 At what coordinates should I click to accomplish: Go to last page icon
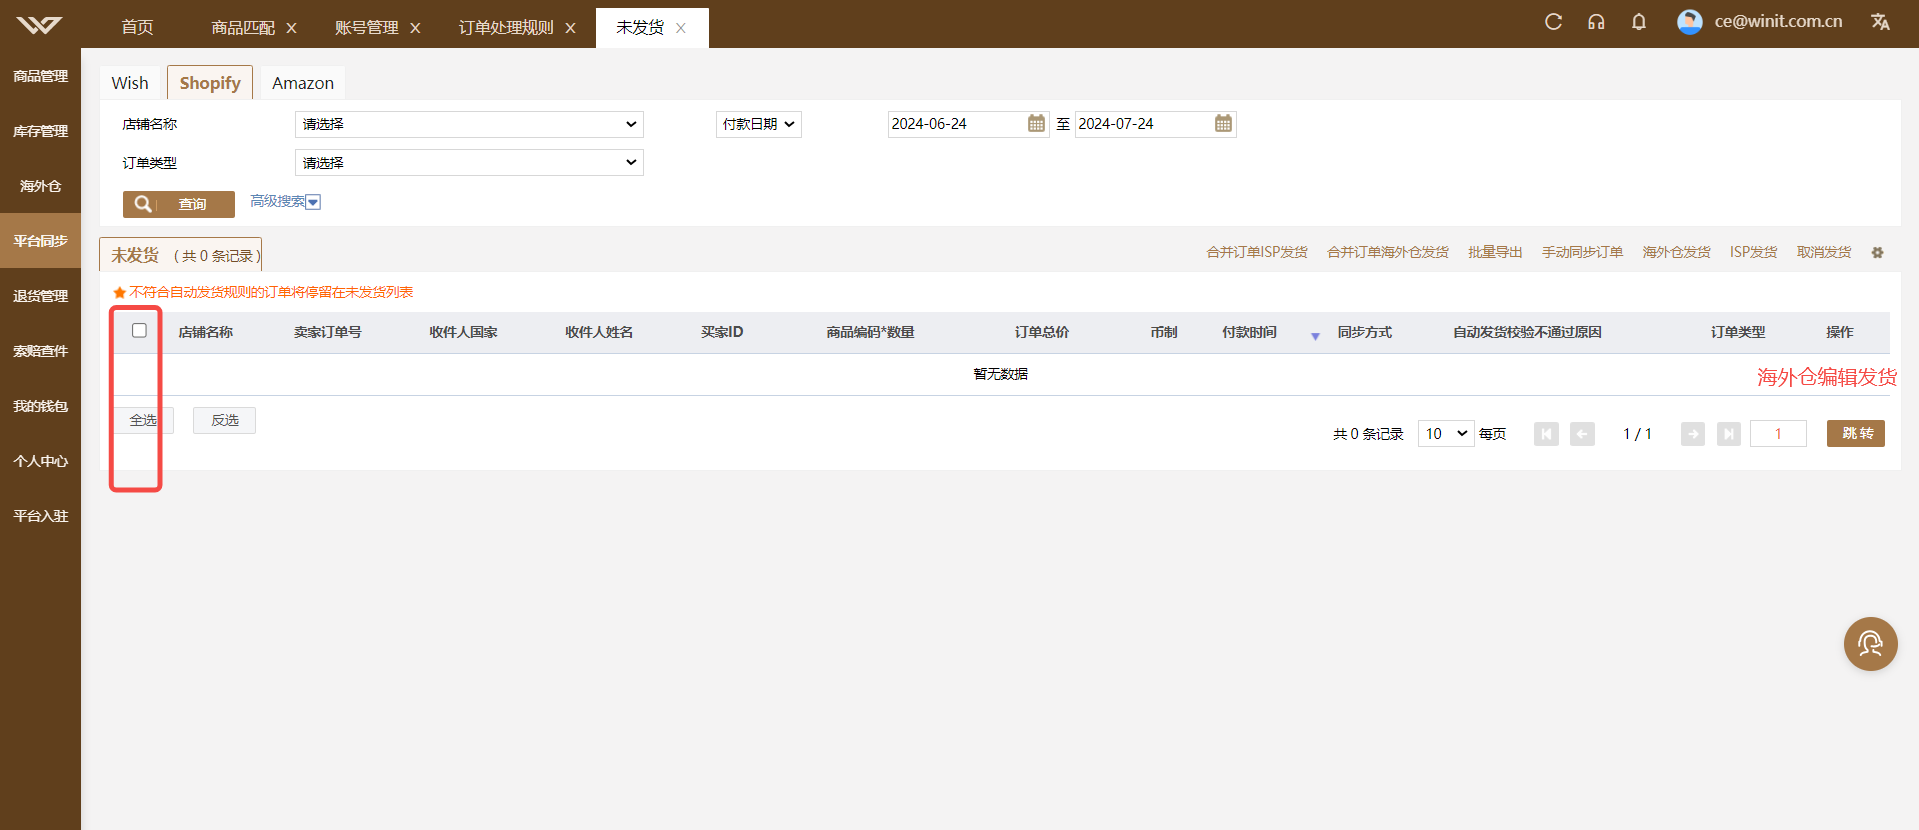click(1728, 434)
